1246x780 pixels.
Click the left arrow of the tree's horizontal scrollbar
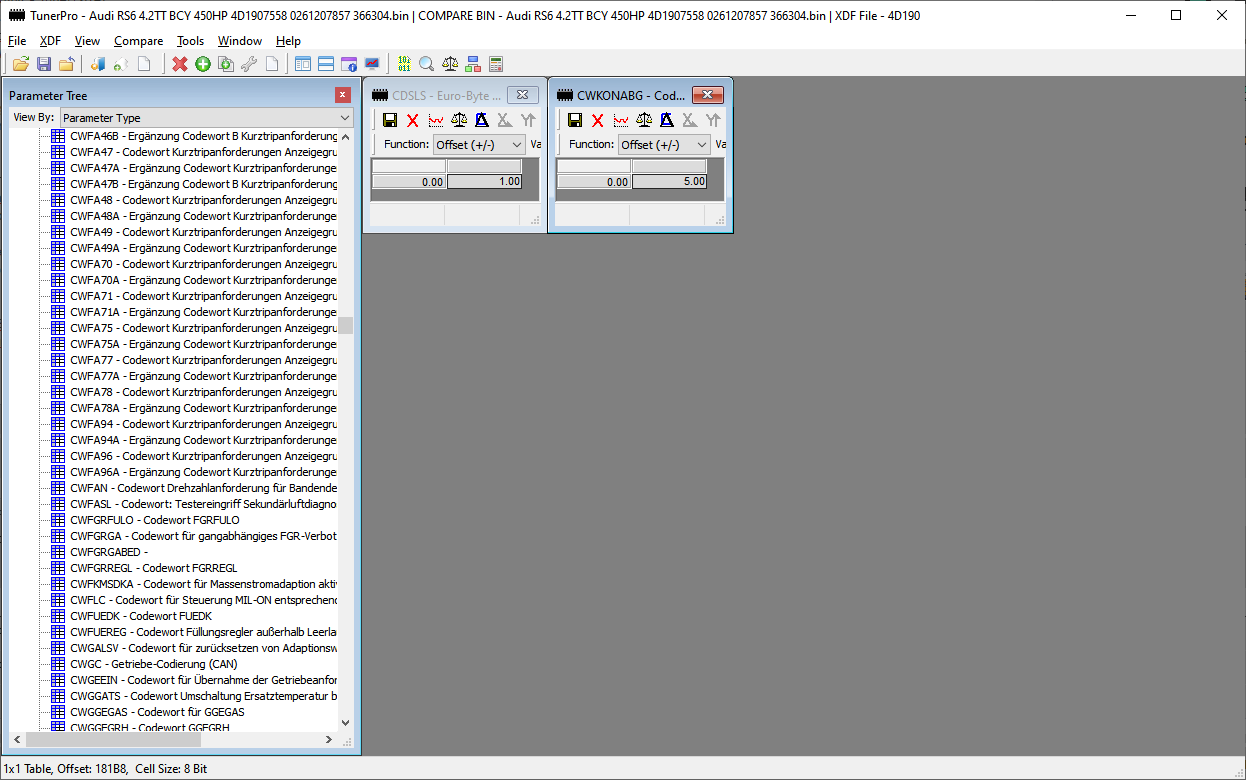pos(17,740)
